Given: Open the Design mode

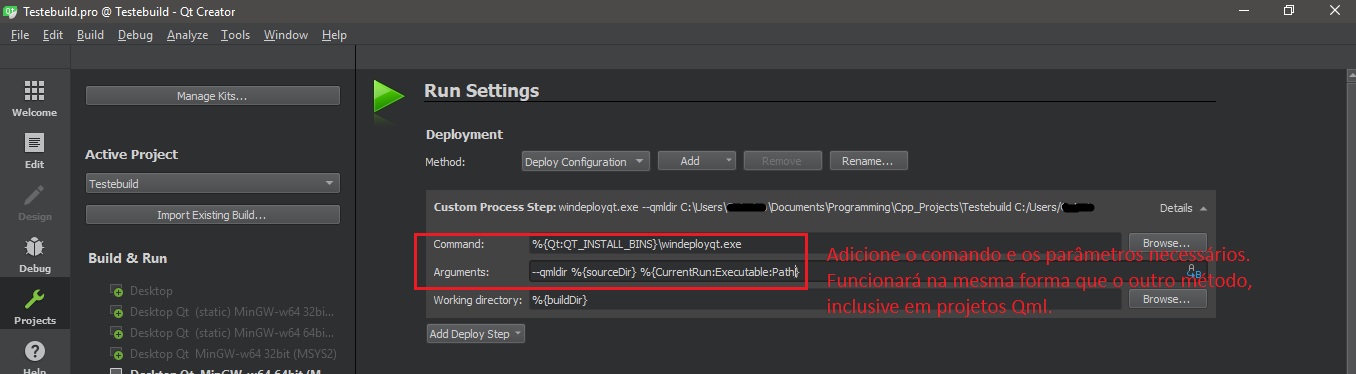Looking at the screenshot, I should tap(34, 203).
